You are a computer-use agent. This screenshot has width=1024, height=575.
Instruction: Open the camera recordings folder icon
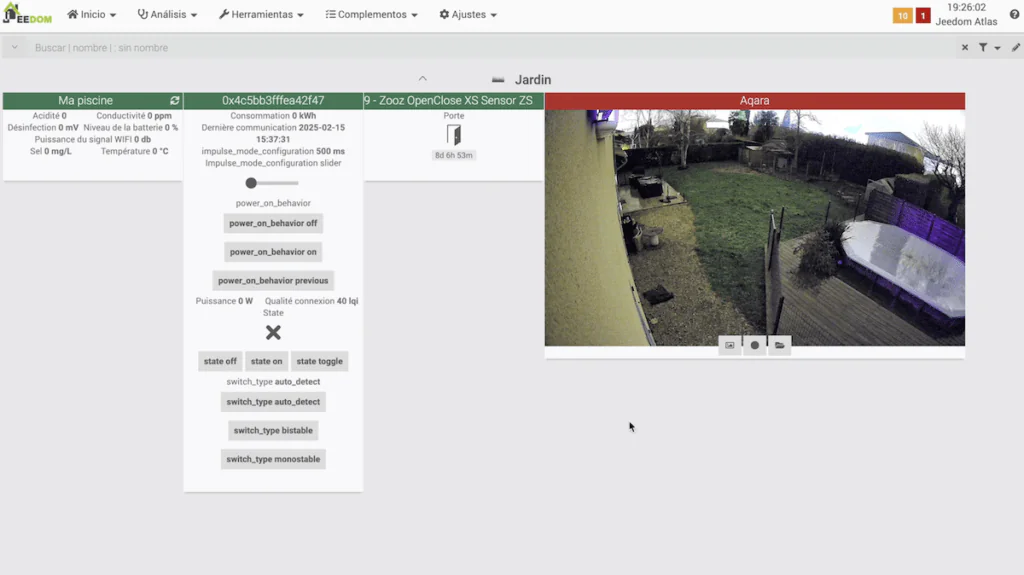[x=780, y=346]
